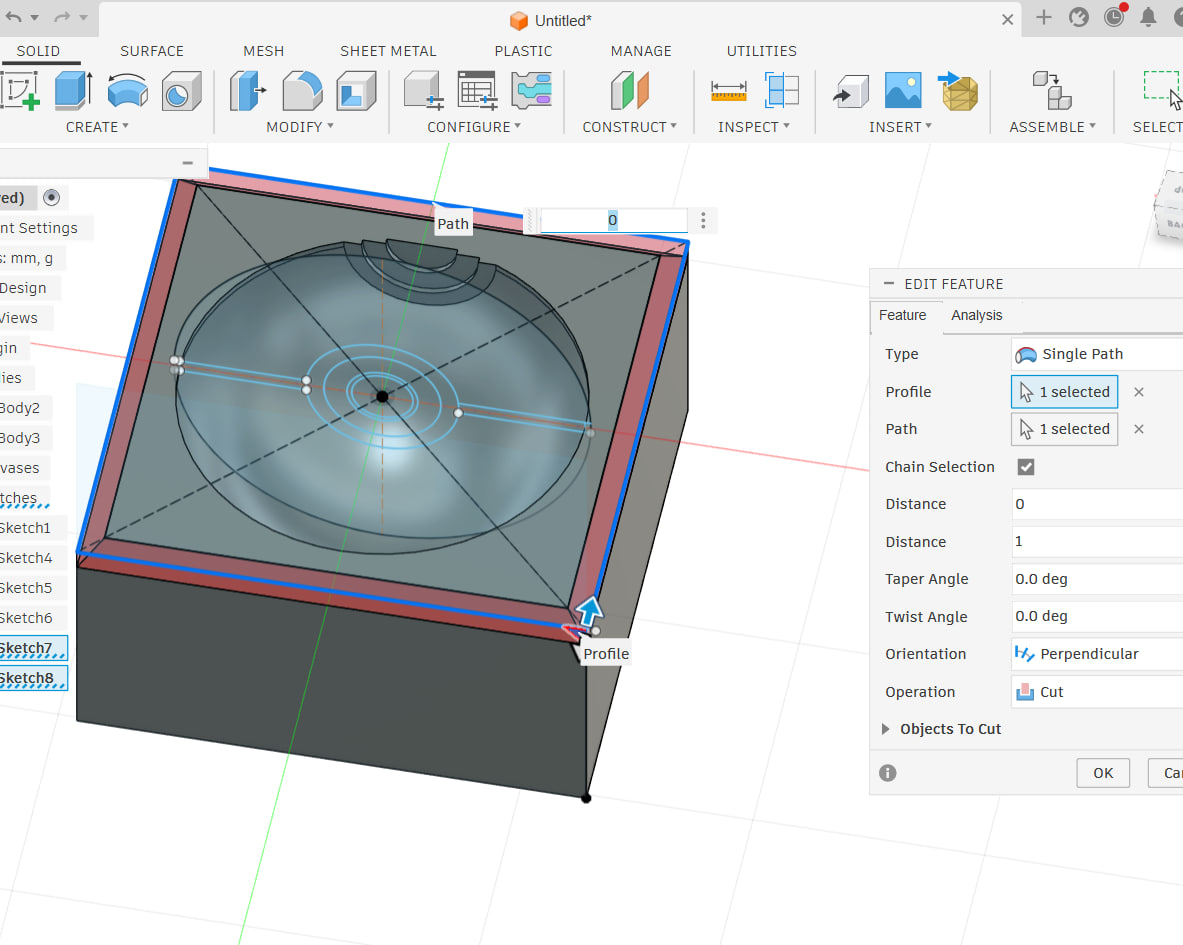Select the Create Sketch tool
The height and width of the screenshot is (945, 1183).
coord(20,91)
